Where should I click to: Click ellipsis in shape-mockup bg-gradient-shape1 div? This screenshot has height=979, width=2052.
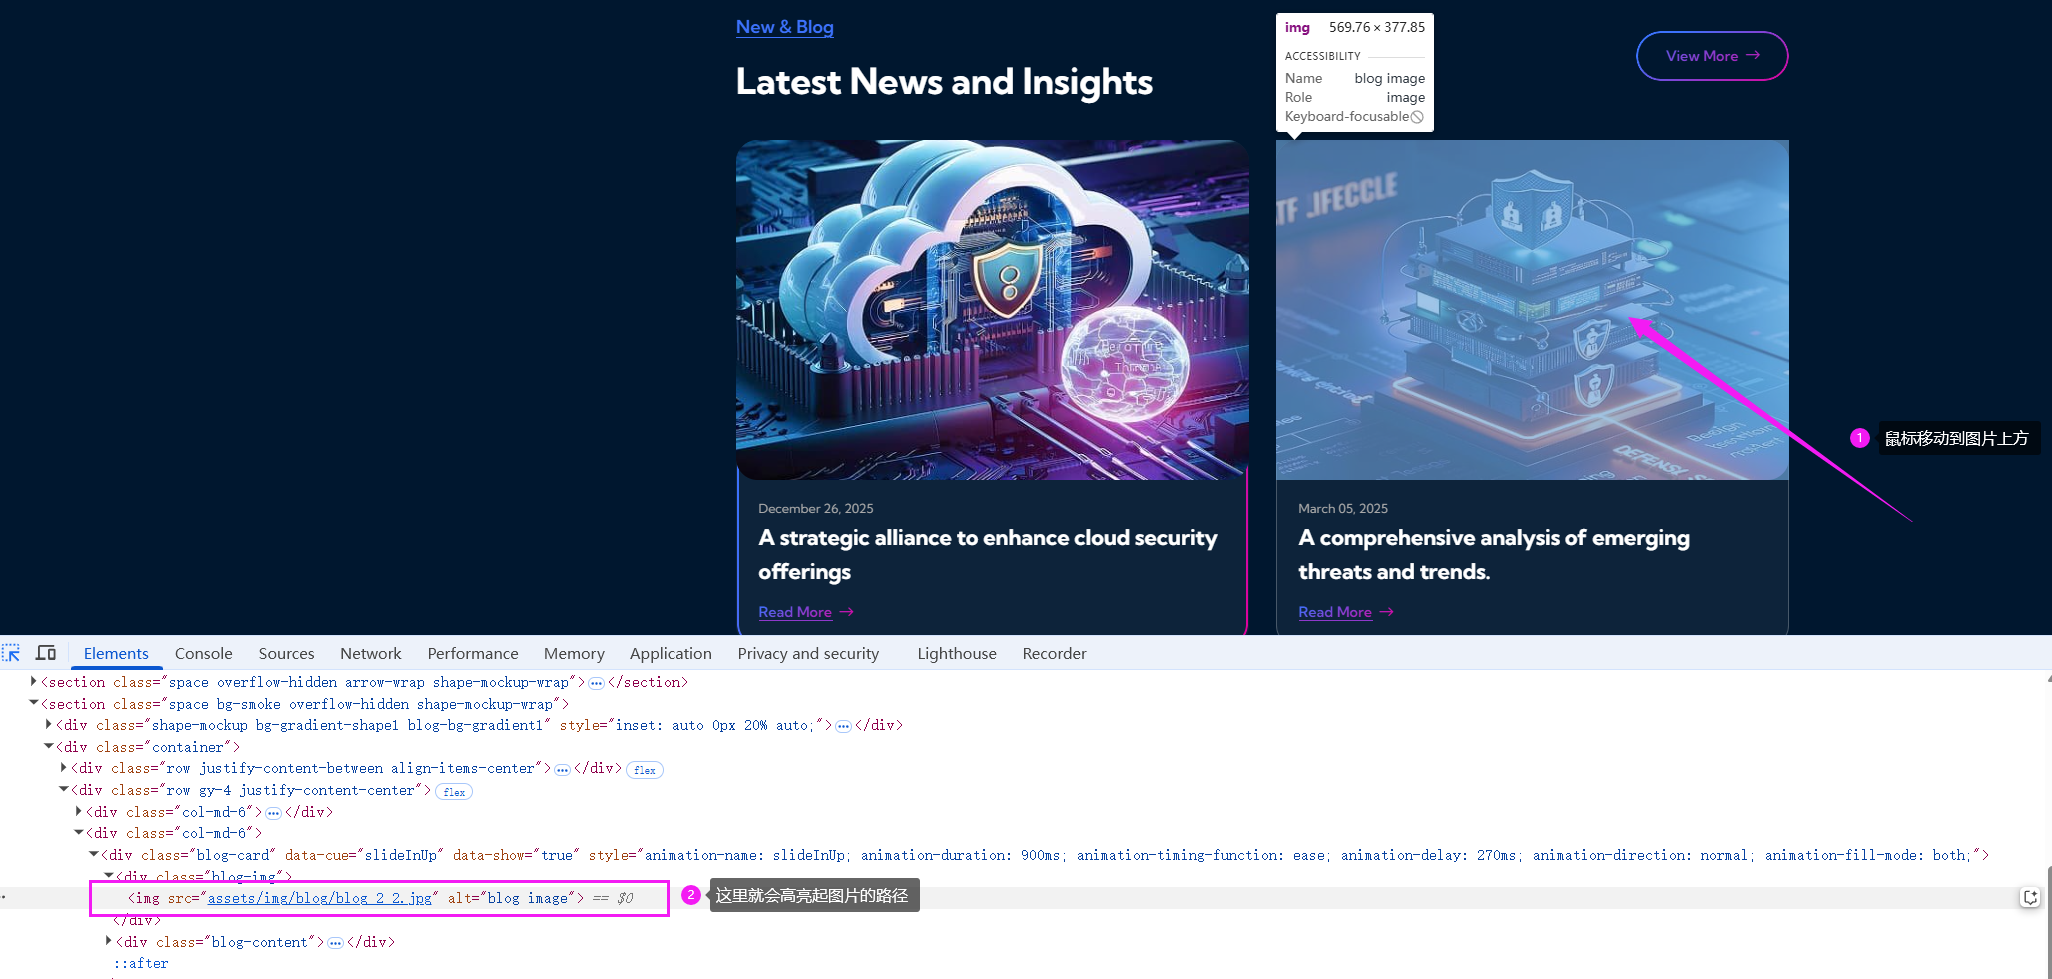coord(843,726)
